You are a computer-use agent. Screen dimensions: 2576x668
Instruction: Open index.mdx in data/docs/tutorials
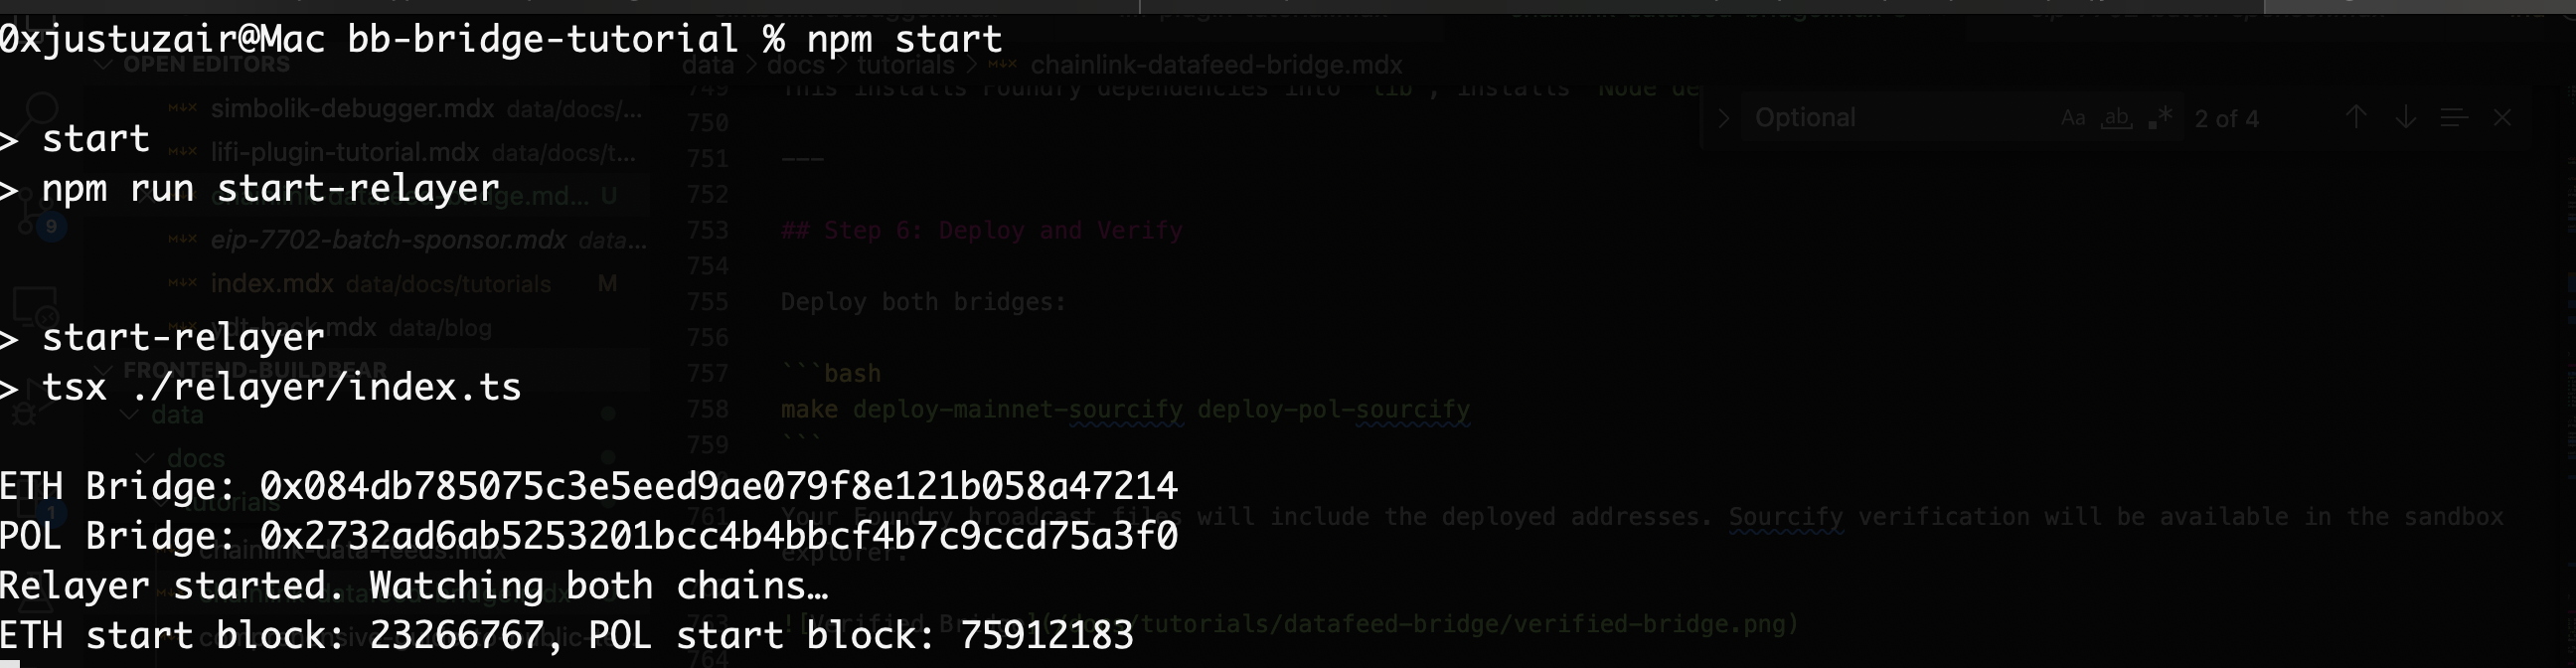coord(272,284)
